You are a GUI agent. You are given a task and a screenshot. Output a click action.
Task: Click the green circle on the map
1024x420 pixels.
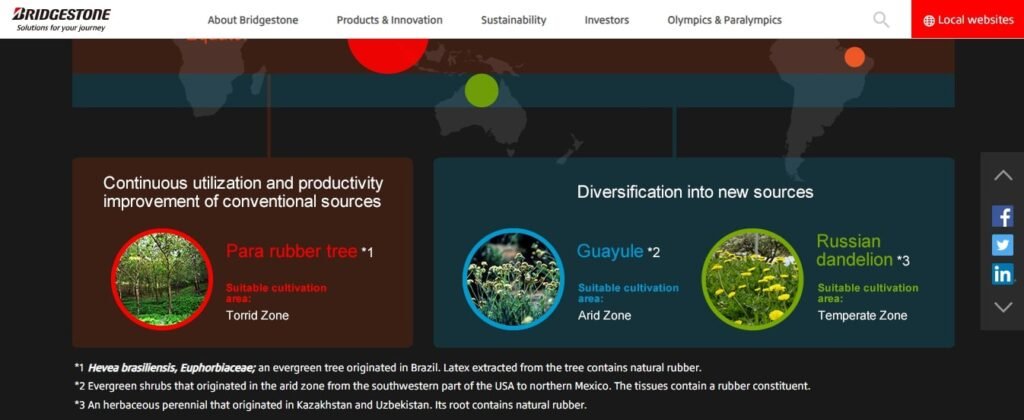click(481, 90)
